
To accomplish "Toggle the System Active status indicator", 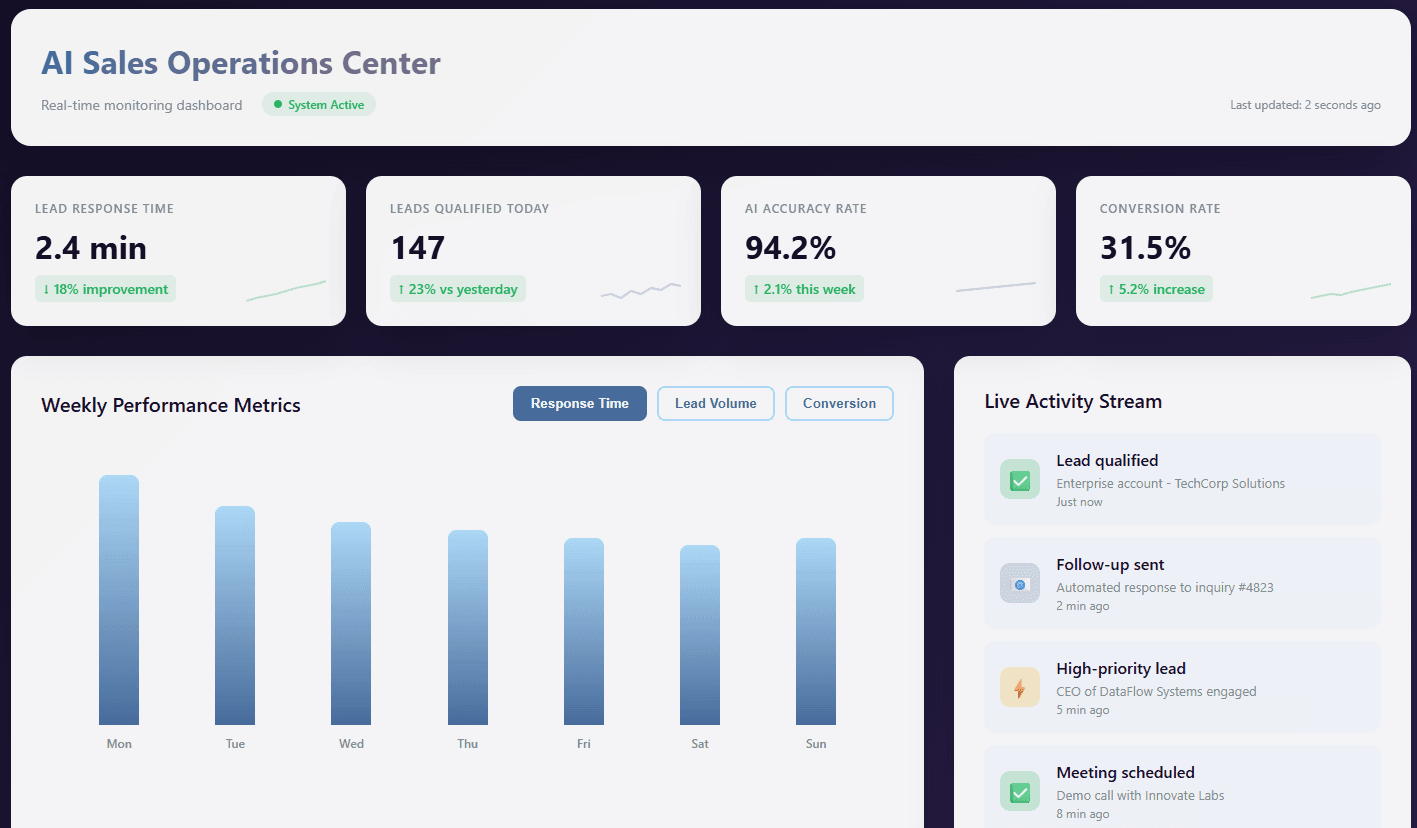I will pyautogui.click(x=318, y=103).
